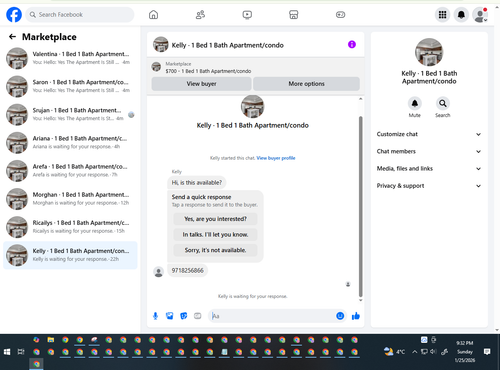500x370 pixels.
Task: Open Morghan's apartment conversation
Action: [x=70, y=199]
